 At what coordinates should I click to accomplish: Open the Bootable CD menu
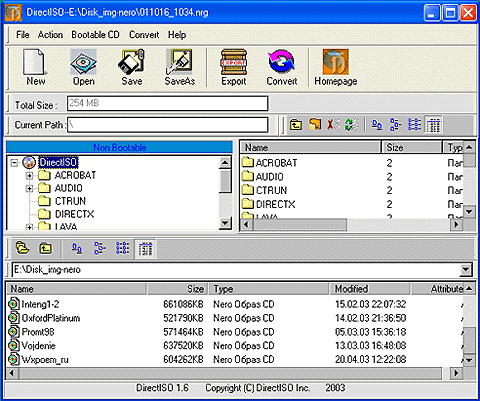tap(95, 35)
